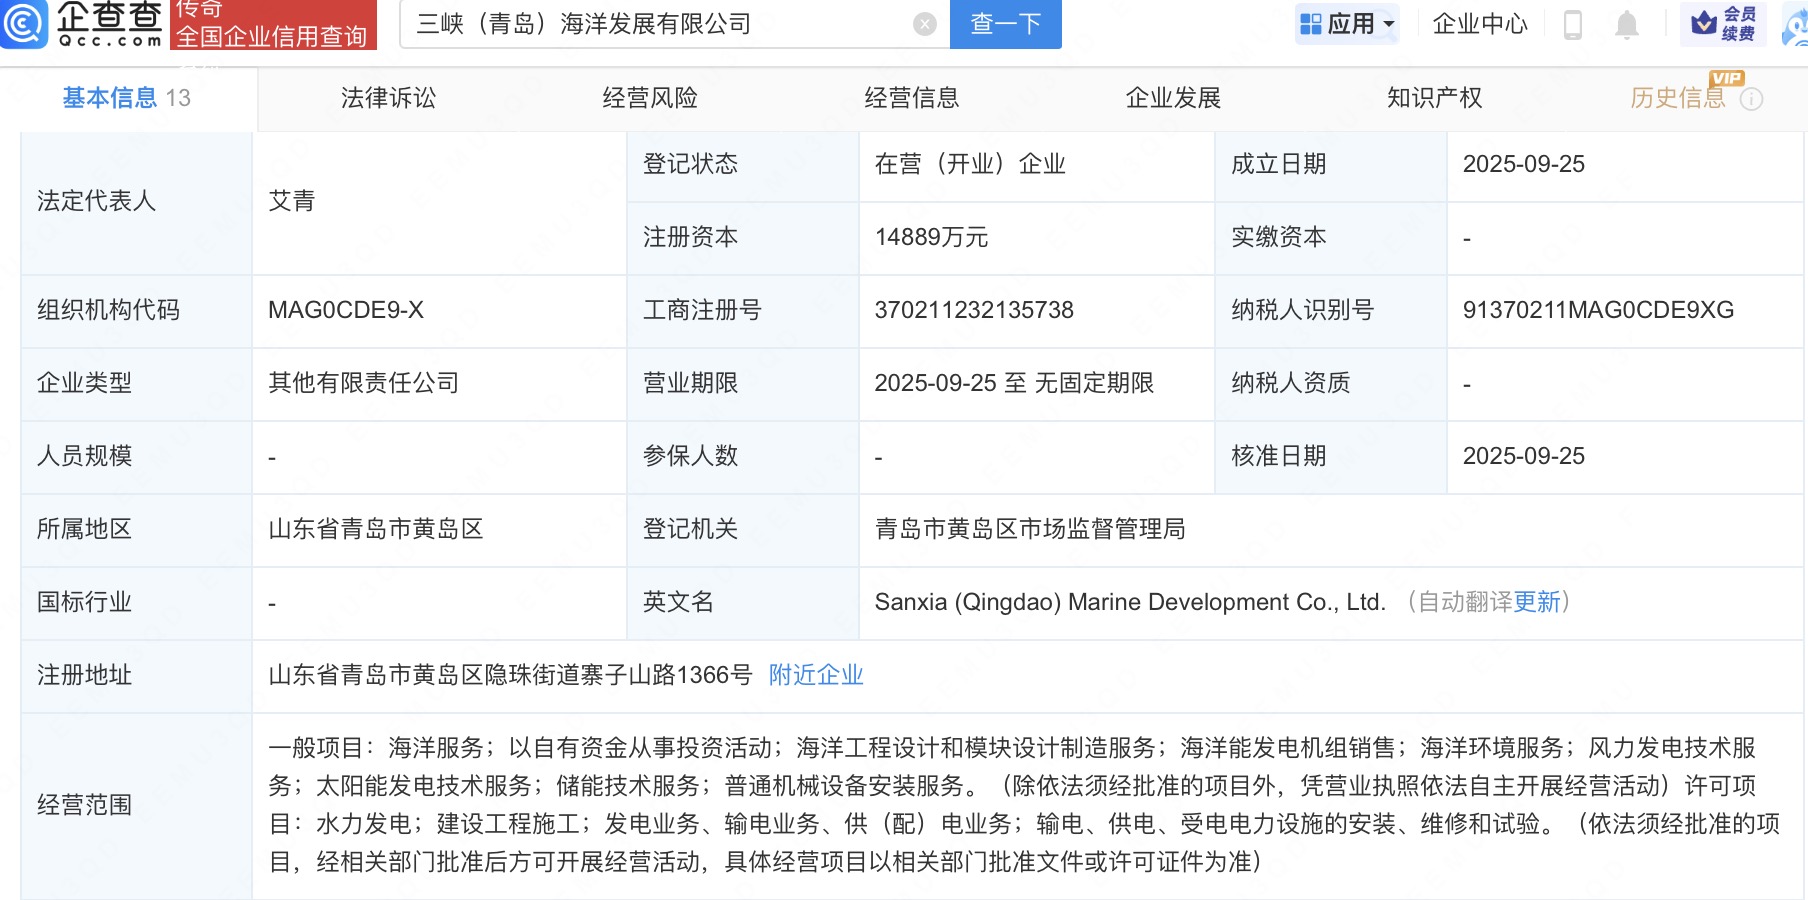Expand the 应用 dropdown menu
This screenshot has height=900, width=1808.
[x=1347, y=24]
